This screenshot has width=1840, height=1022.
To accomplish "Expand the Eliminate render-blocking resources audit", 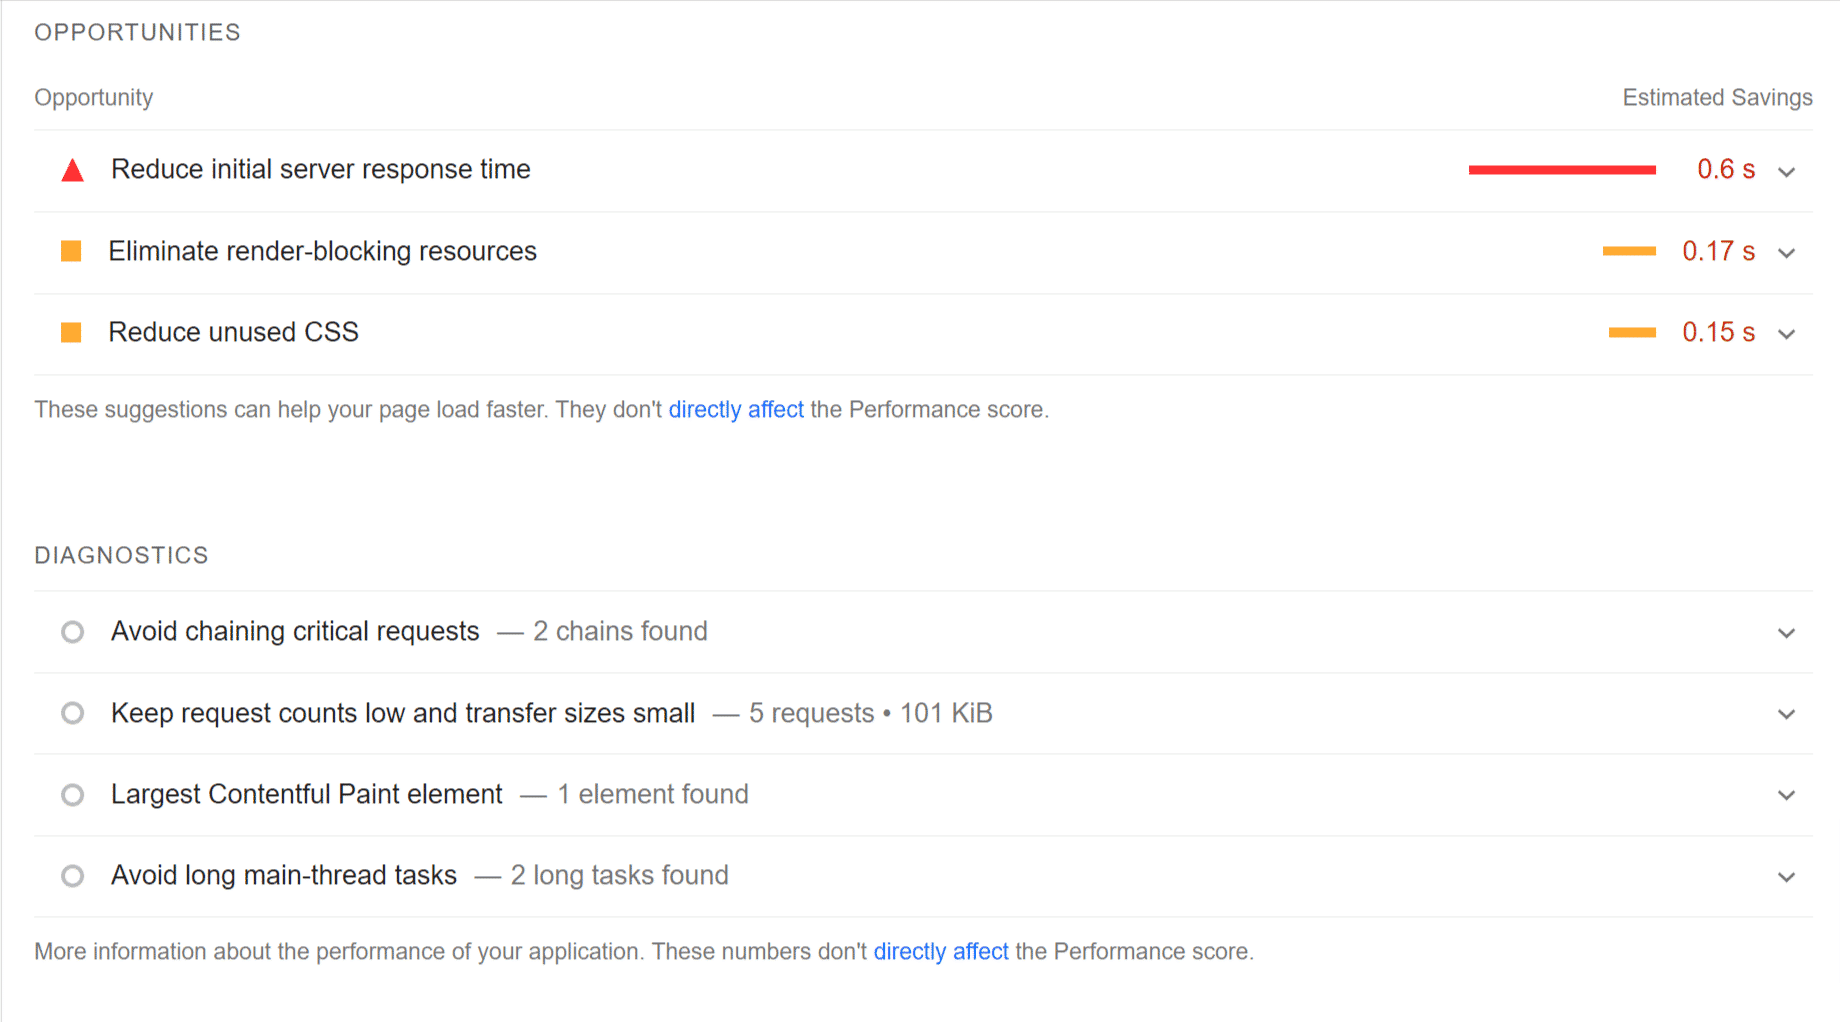I will (x=1786, y=253).
